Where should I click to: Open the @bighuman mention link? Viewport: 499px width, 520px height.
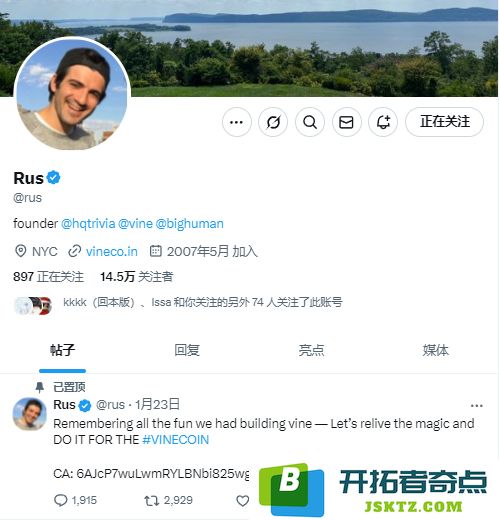[x=190, y=224]
